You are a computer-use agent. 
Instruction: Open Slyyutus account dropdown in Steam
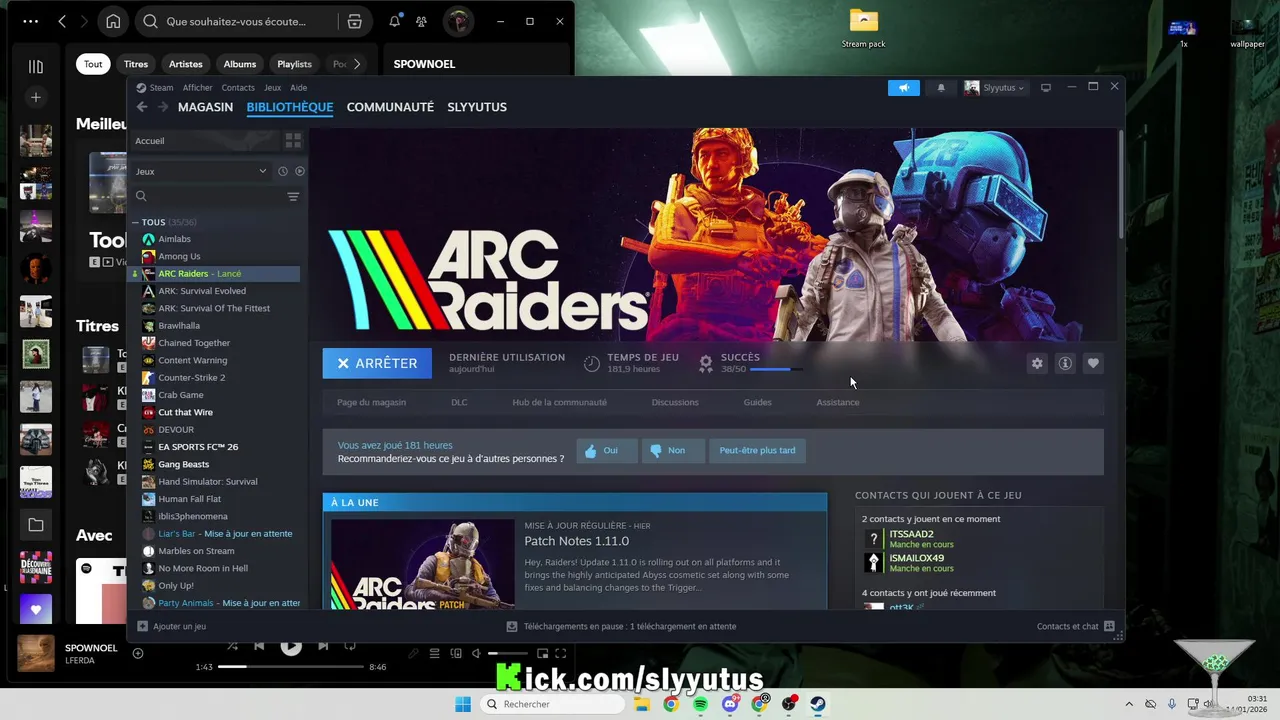(x=994, y=88)
